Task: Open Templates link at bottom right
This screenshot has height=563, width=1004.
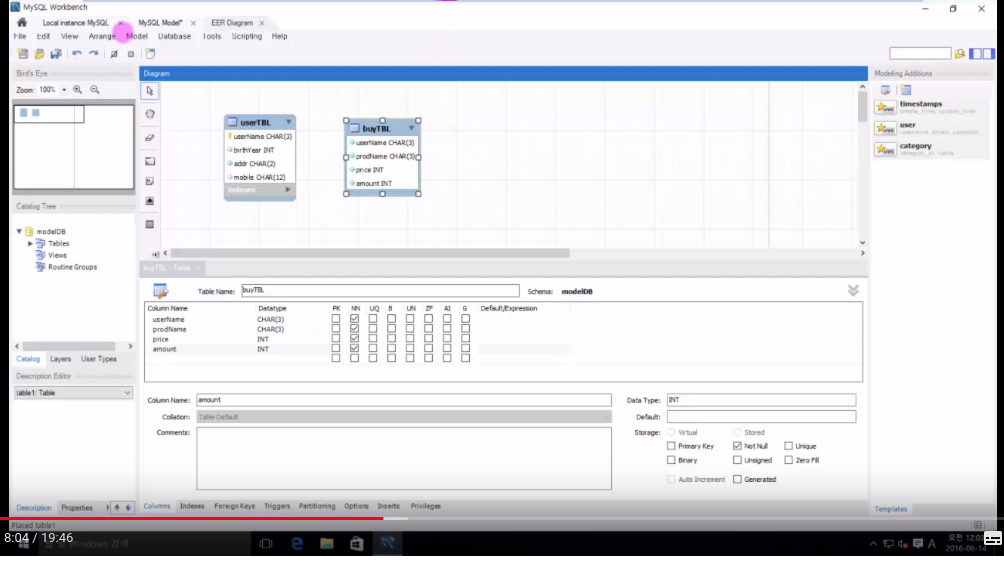Action: [891, 509]
